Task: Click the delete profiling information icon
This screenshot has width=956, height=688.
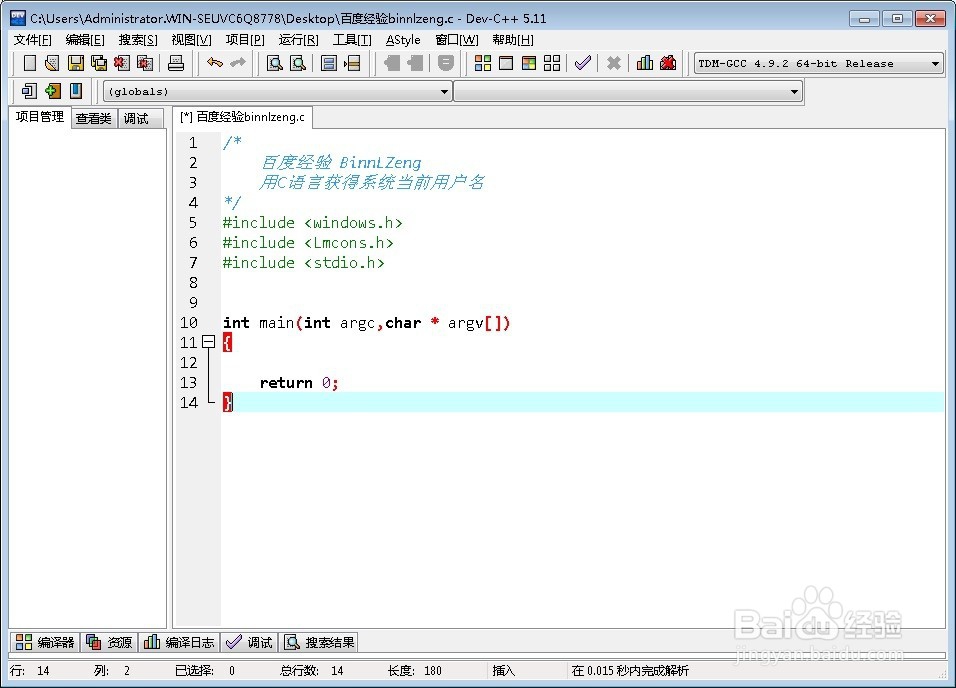Action: click(668, 63)
